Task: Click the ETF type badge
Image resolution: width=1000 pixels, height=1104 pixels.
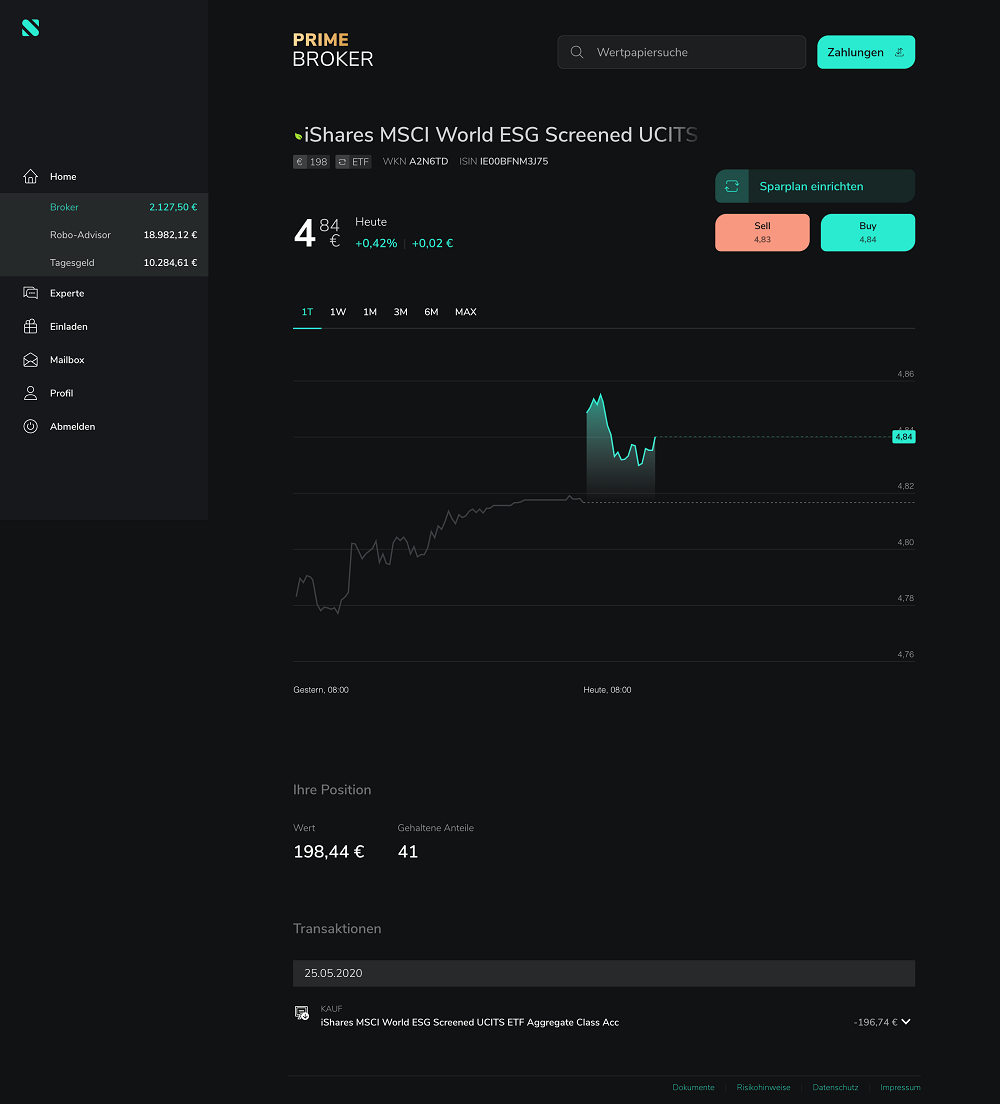Action: 354,162
